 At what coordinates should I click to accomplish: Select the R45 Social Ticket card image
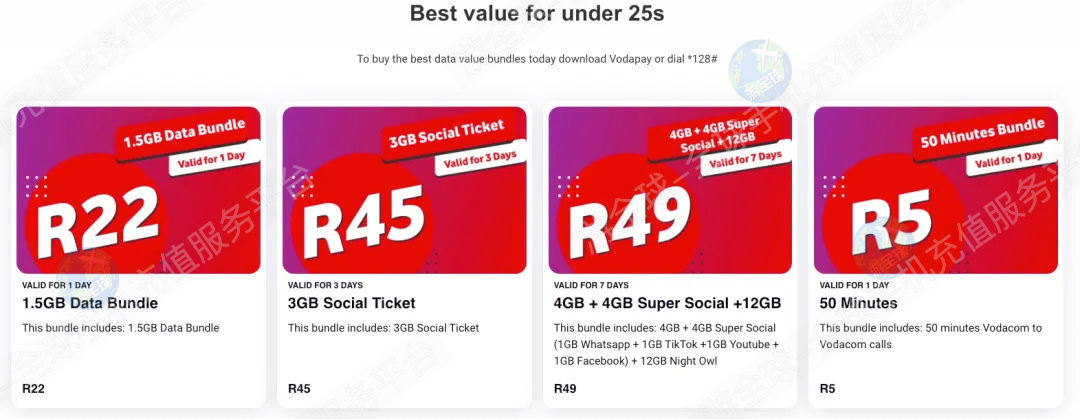coord(404,190)
